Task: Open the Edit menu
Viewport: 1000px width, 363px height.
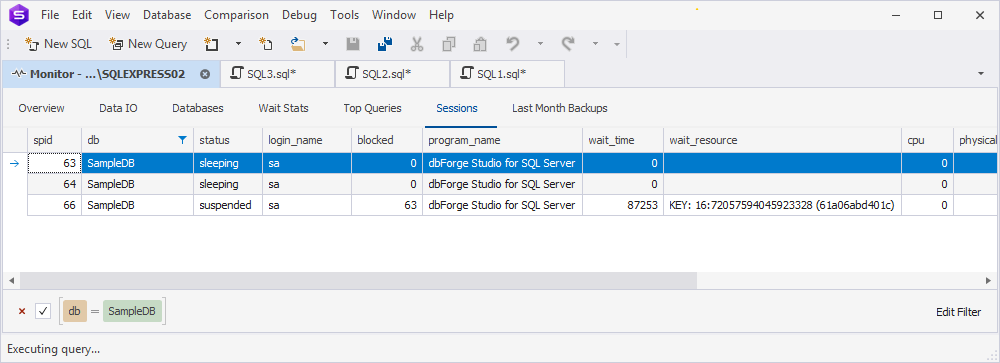Action: [82, 15]
